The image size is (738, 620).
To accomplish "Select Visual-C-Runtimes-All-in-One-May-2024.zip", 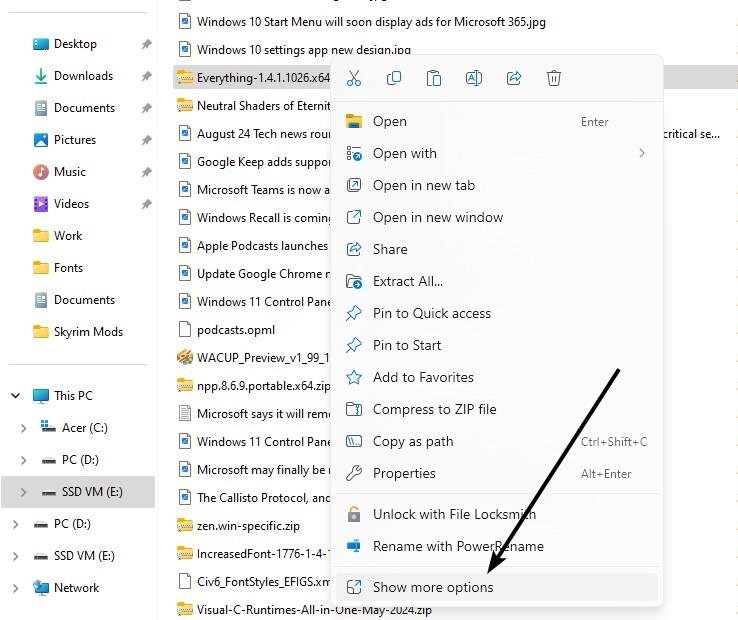I will tap(314, 610).
